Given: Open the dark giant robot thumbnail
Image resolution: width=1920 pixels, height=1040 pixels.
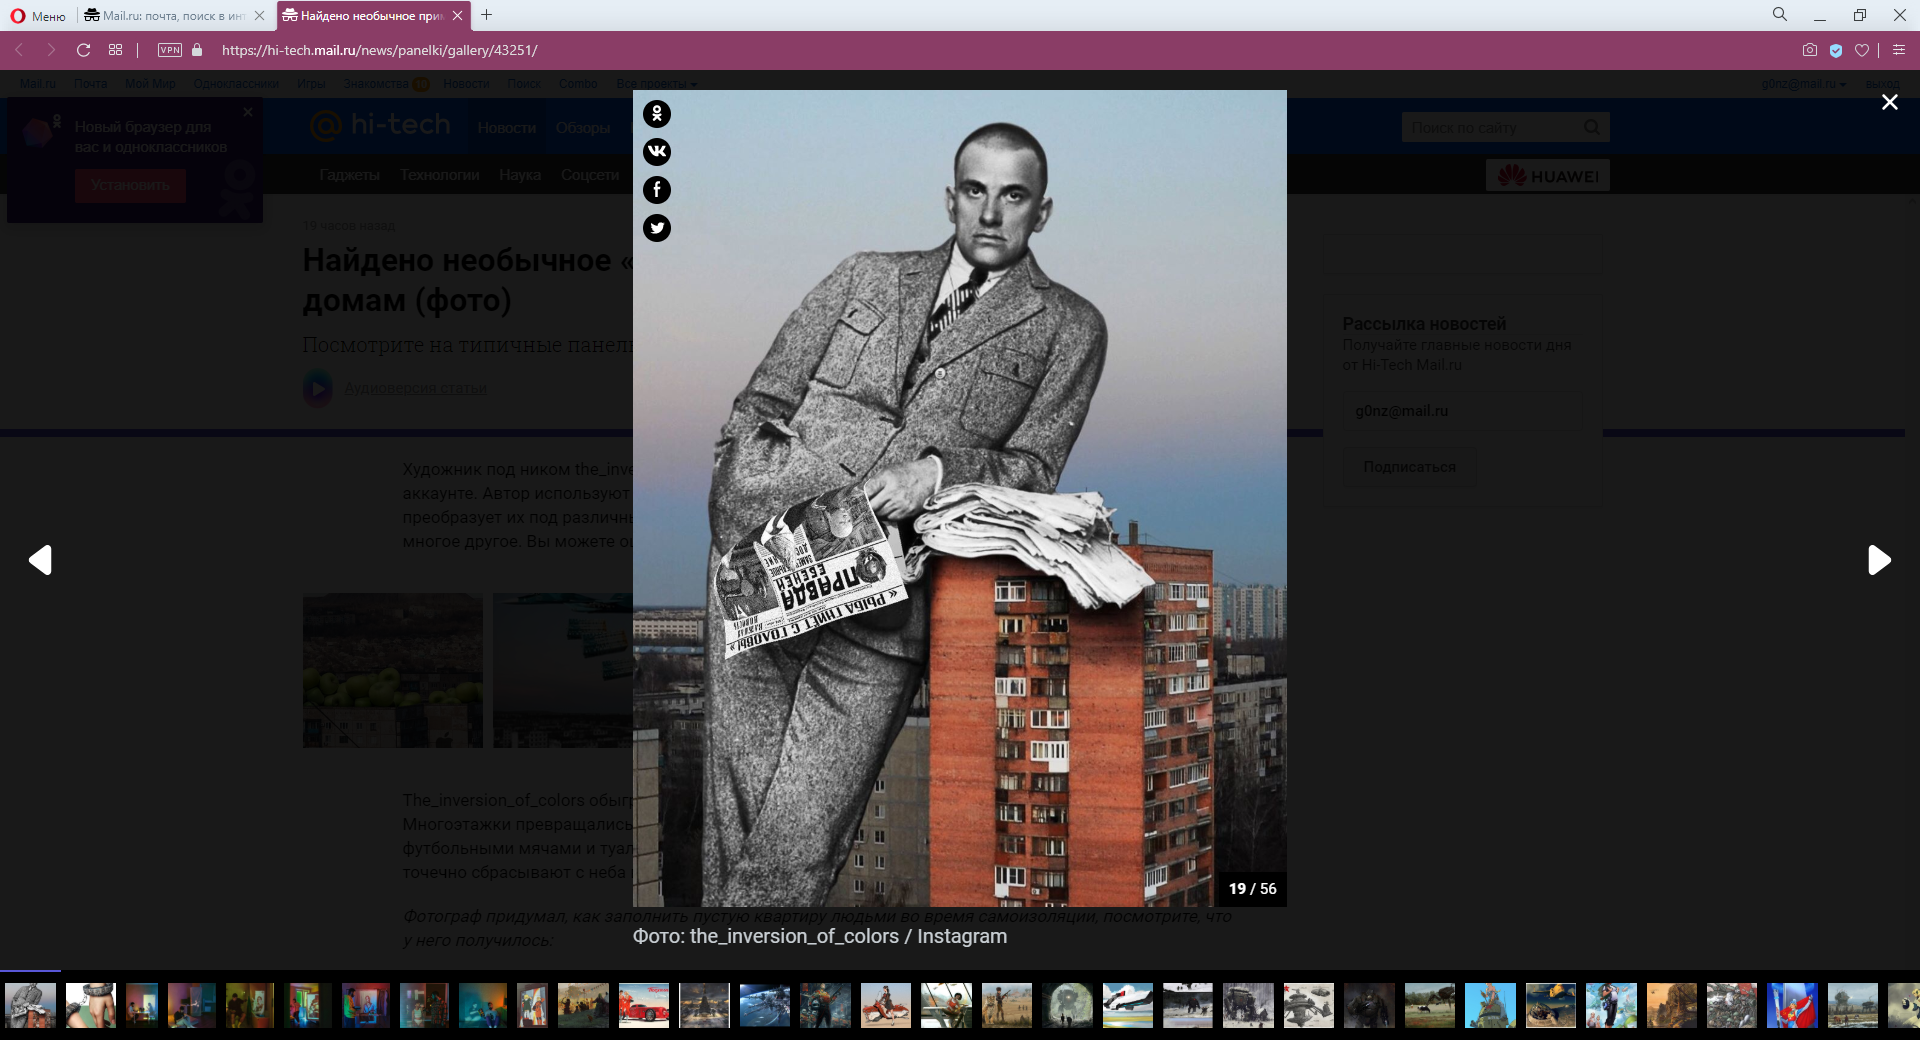Looking at the screenshot, I should 1369,1005.
